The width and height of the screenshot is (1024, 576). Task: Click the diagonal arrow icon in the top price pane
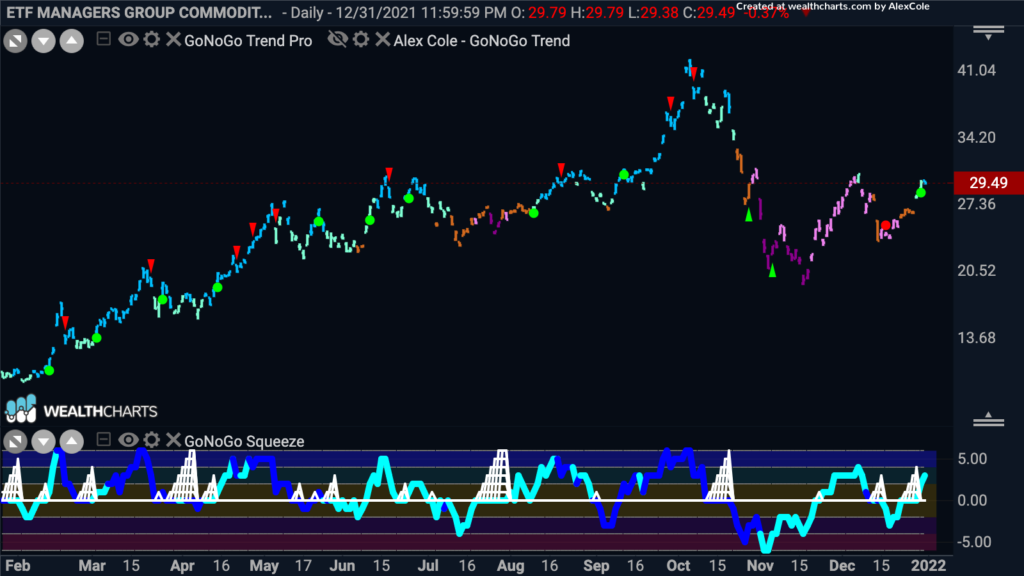click(x=15, y=41)
